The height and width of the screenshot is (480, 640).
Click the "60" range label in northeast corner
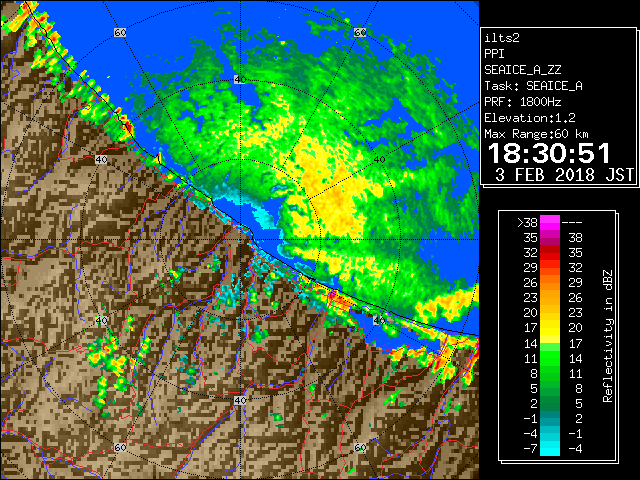point(360,32)
